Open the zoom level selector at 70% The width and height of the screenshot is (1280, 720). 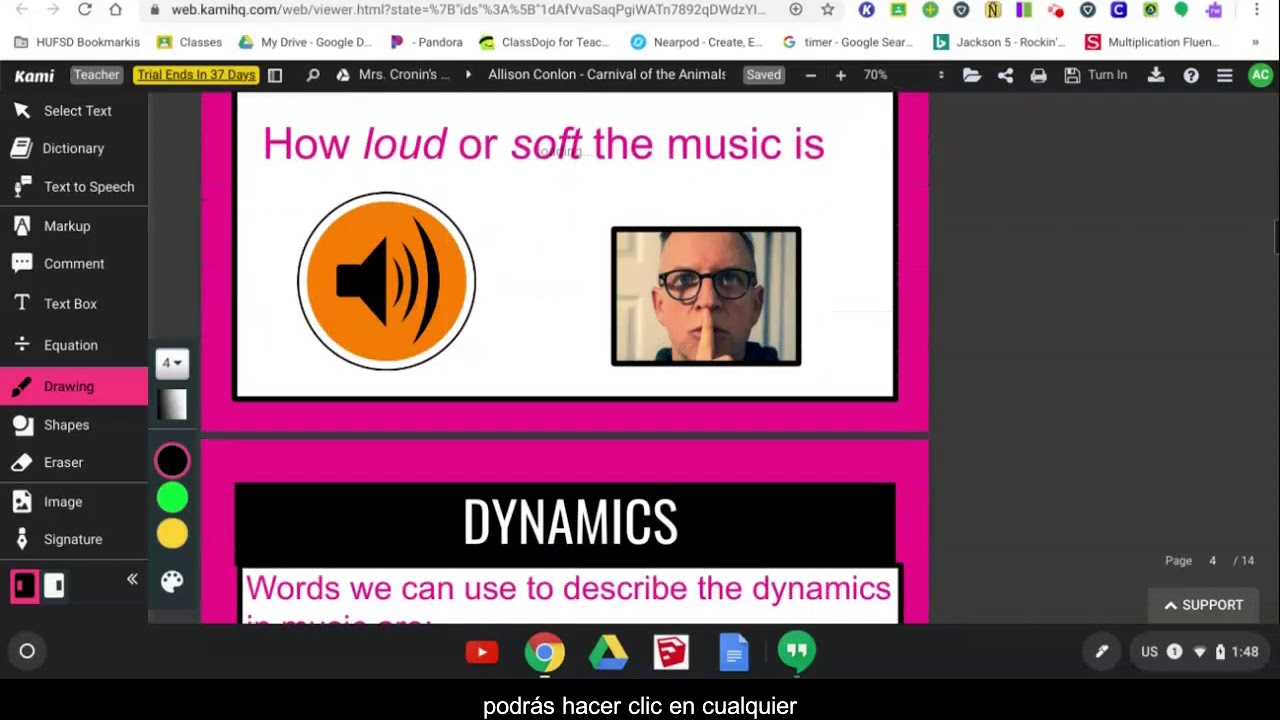click(x=904, y=75)
